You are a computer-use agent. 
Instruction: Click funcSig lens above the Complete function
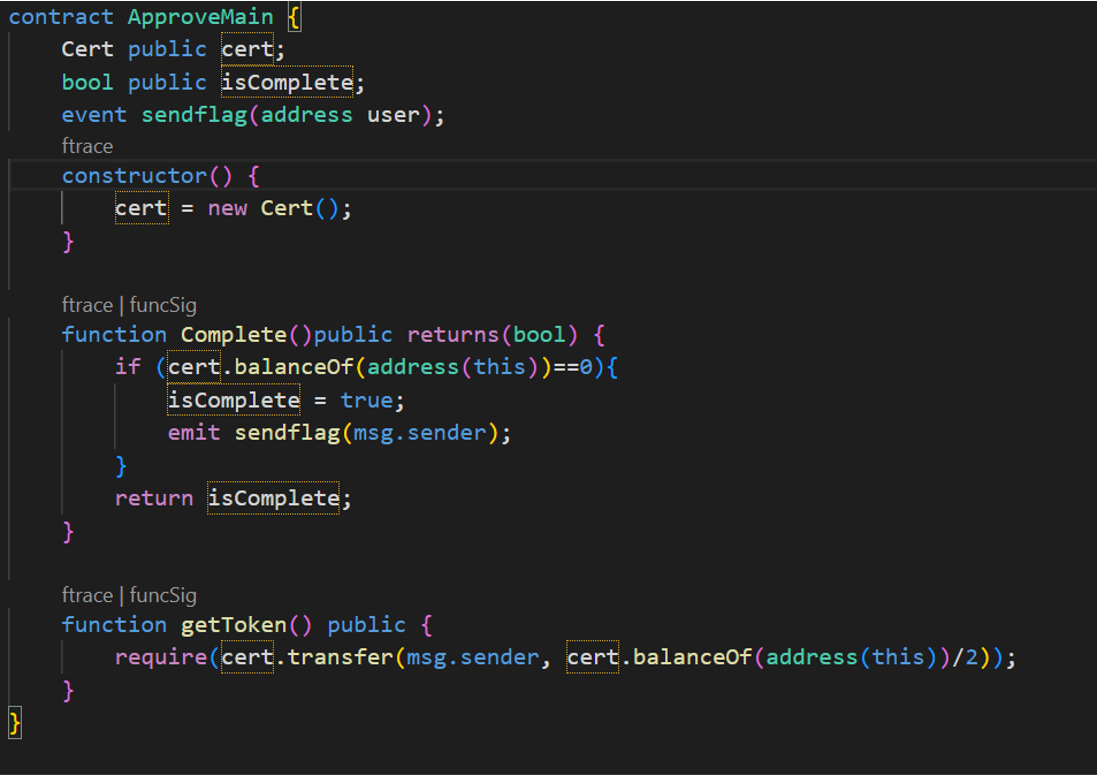pyautogui.click(x=163, y=305)
